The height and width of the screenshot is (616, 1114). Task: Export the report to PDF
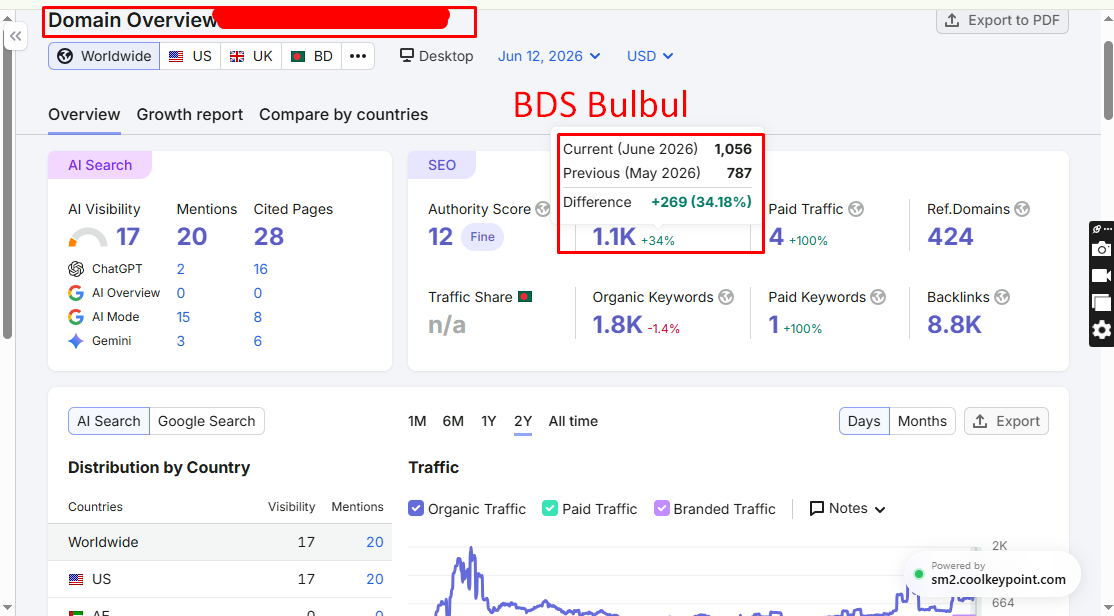[1002, 20]
